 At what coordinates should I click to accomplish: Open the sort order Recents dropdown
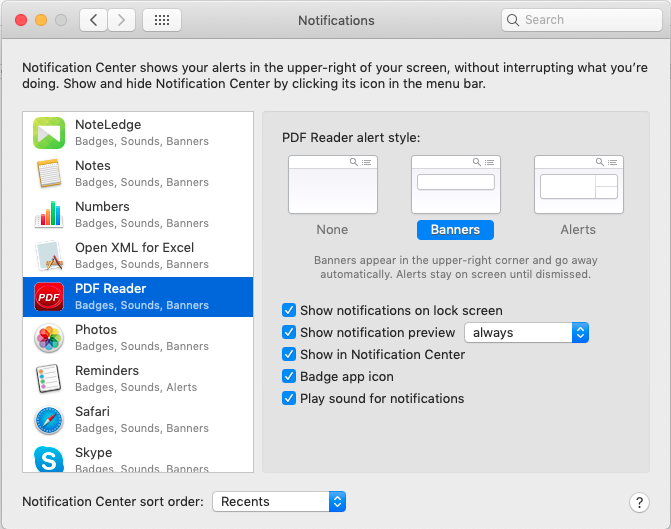(x=279, y=502)
